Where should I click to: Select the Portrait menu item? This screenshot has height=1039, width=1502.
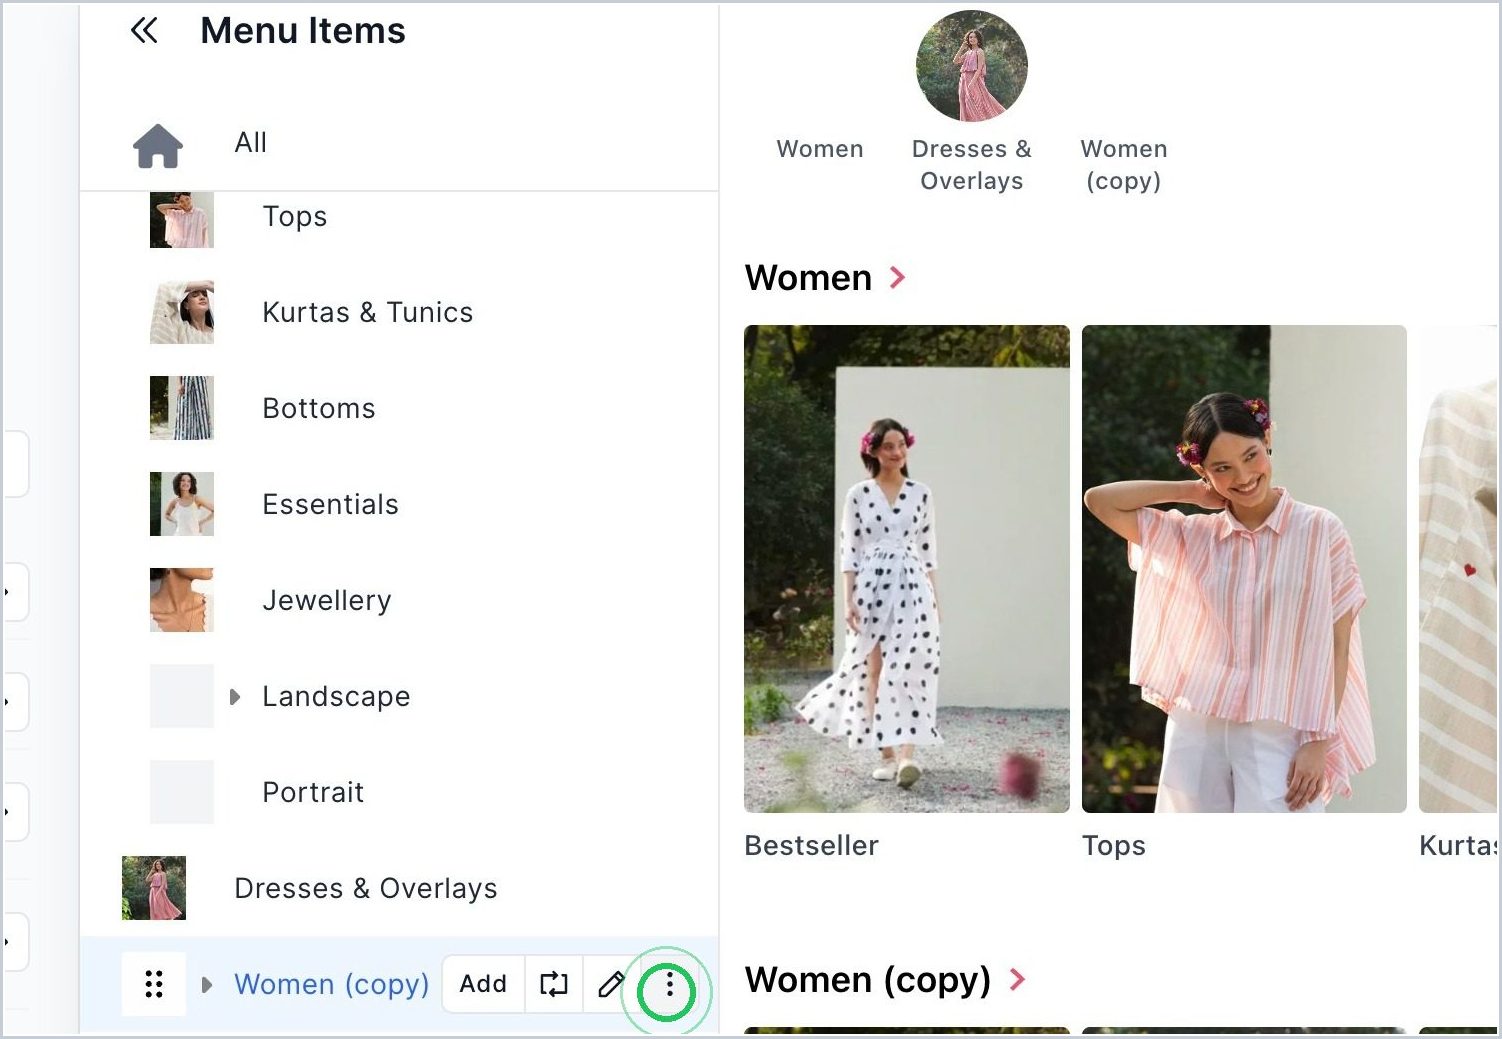pyautogui.click(x=313, y=793)
